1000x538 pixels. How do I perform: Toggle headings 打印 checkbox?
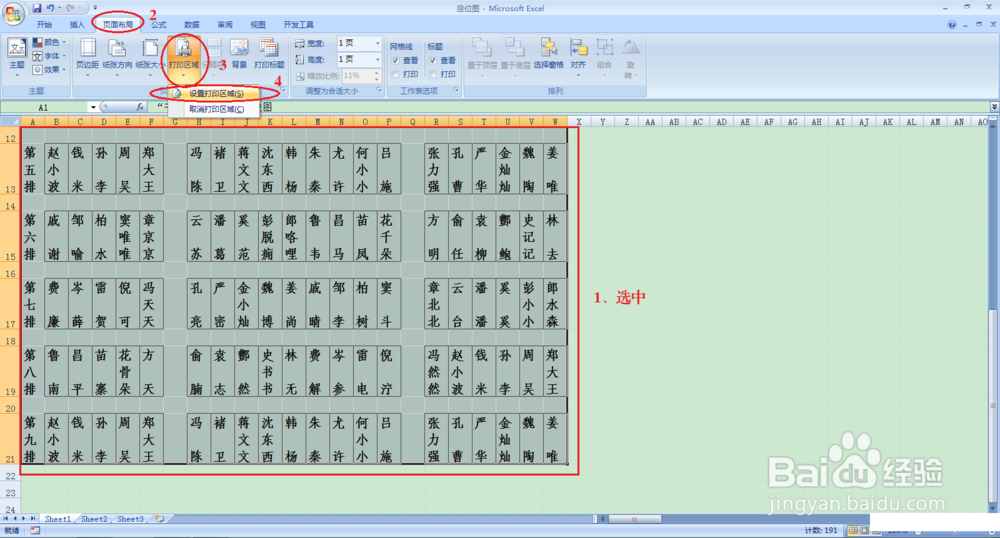coord(433,75)
